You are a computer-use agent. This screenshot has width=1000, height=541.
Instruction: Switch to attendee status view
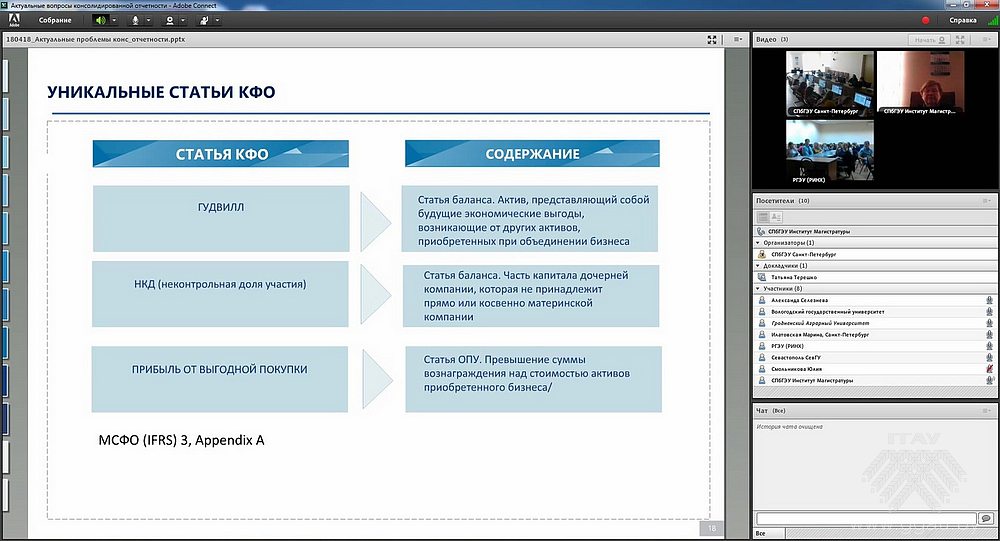click(x=776, y=218)
